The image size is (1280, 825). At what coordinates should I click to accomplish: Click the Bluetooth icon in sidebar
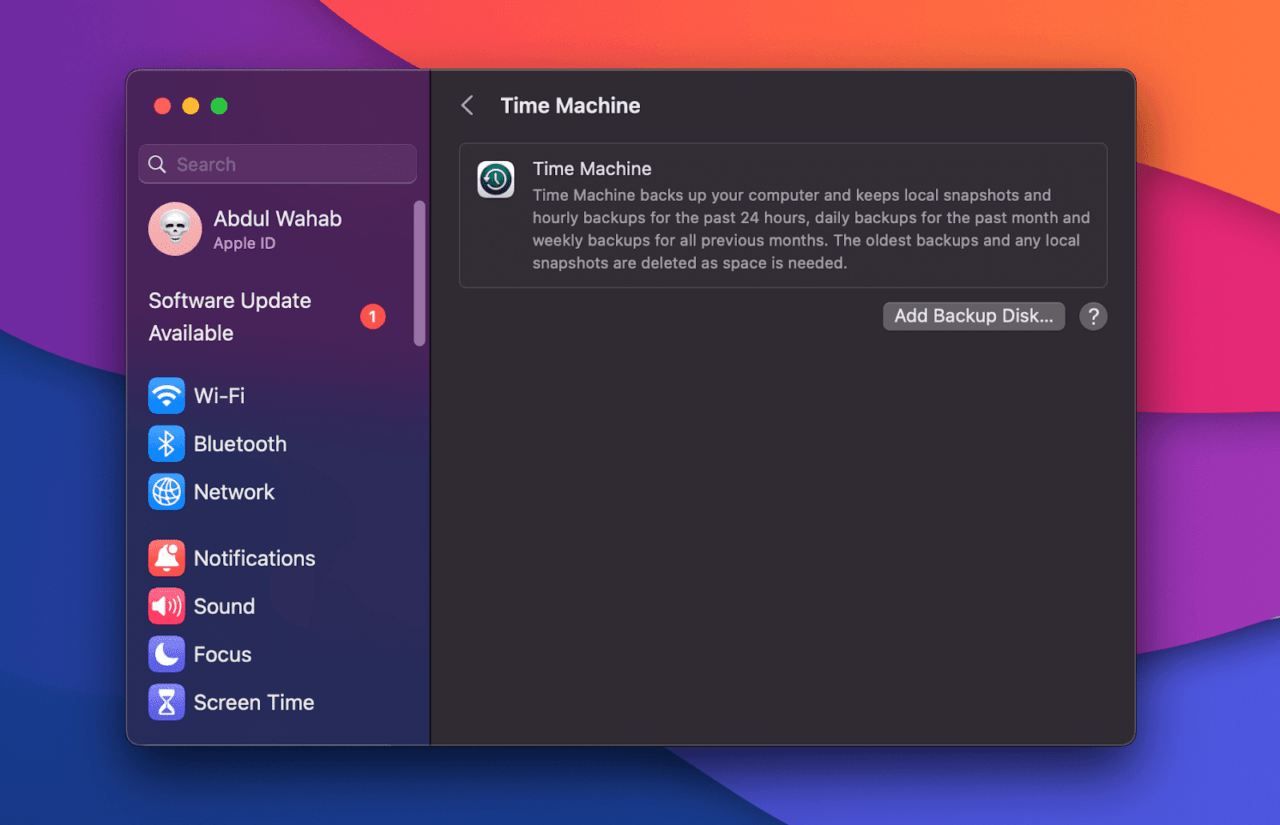pyautogui.click(x=167, y=444)
